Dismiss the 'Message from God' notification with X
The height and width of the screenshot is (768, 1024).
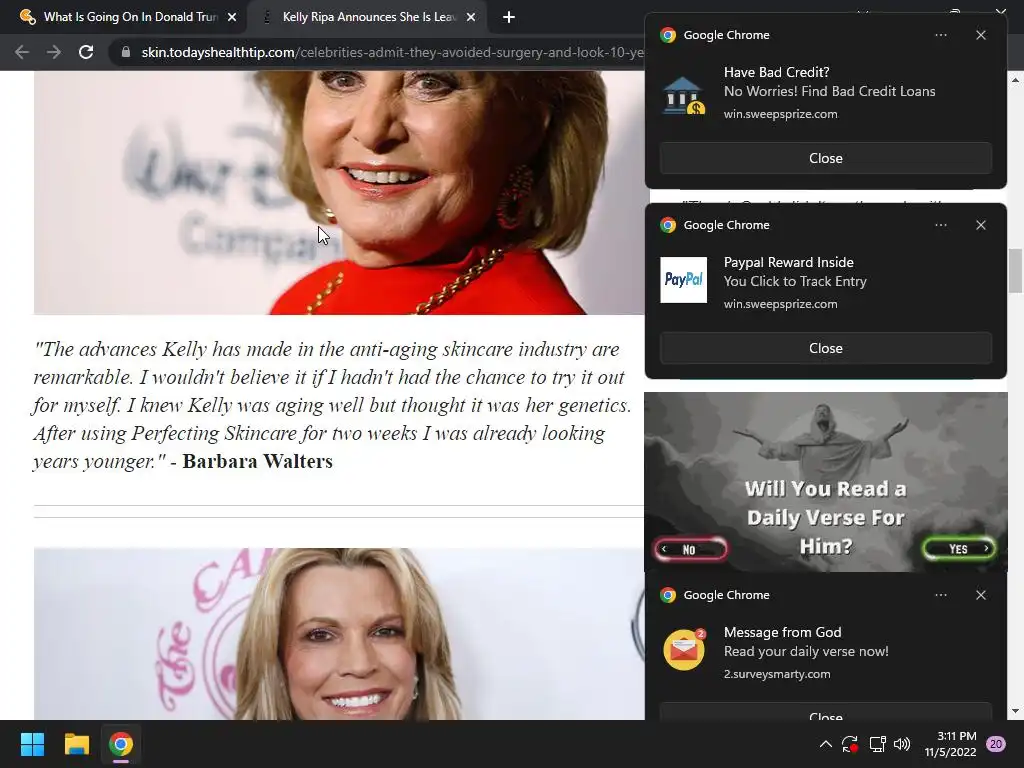[x=980, y=595]
